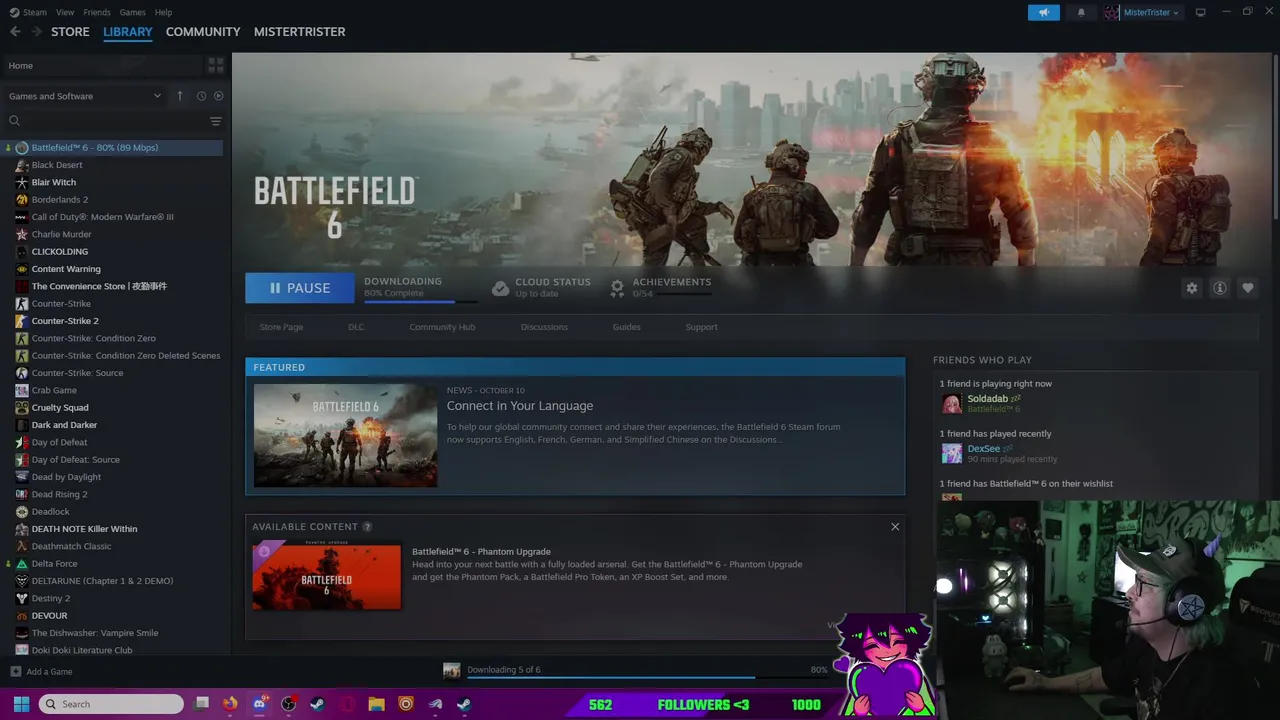The image size is (1280, 720).
Task: Open the Connect in Your Language headline
Action: [x=520, y=406]
